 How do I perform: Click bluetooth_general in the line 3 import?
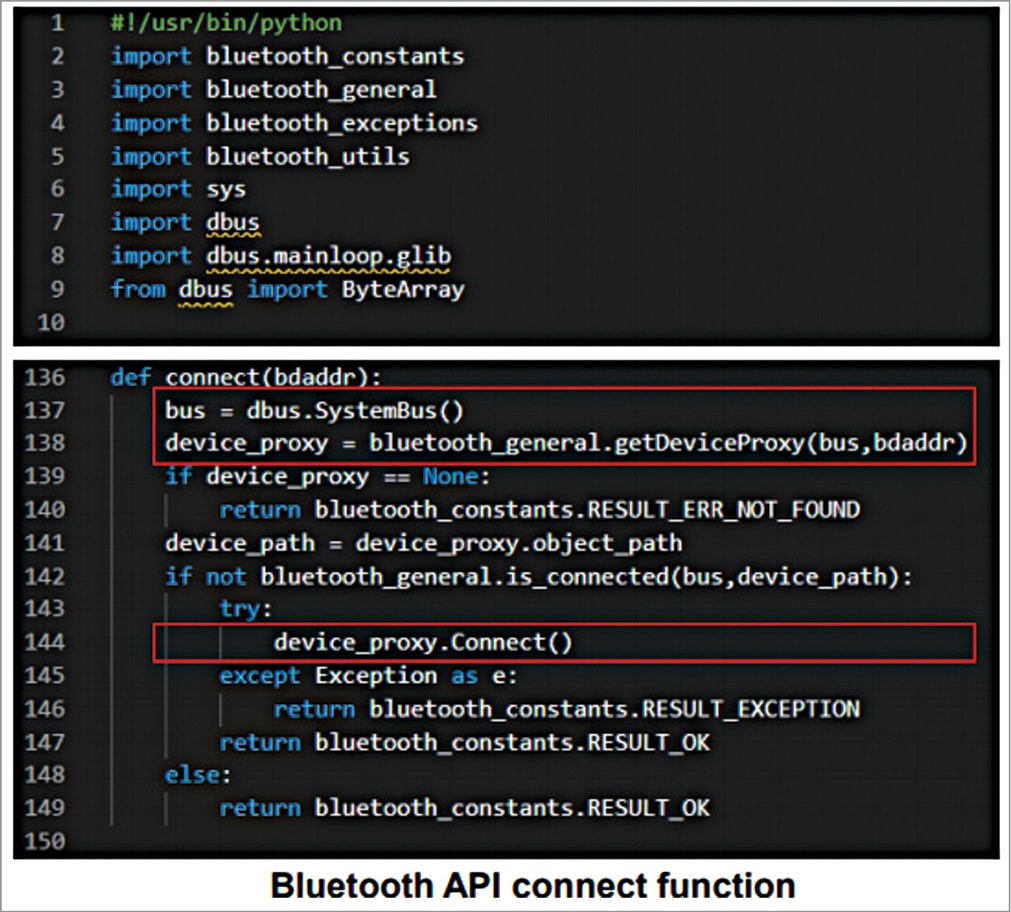pos(321,89)
